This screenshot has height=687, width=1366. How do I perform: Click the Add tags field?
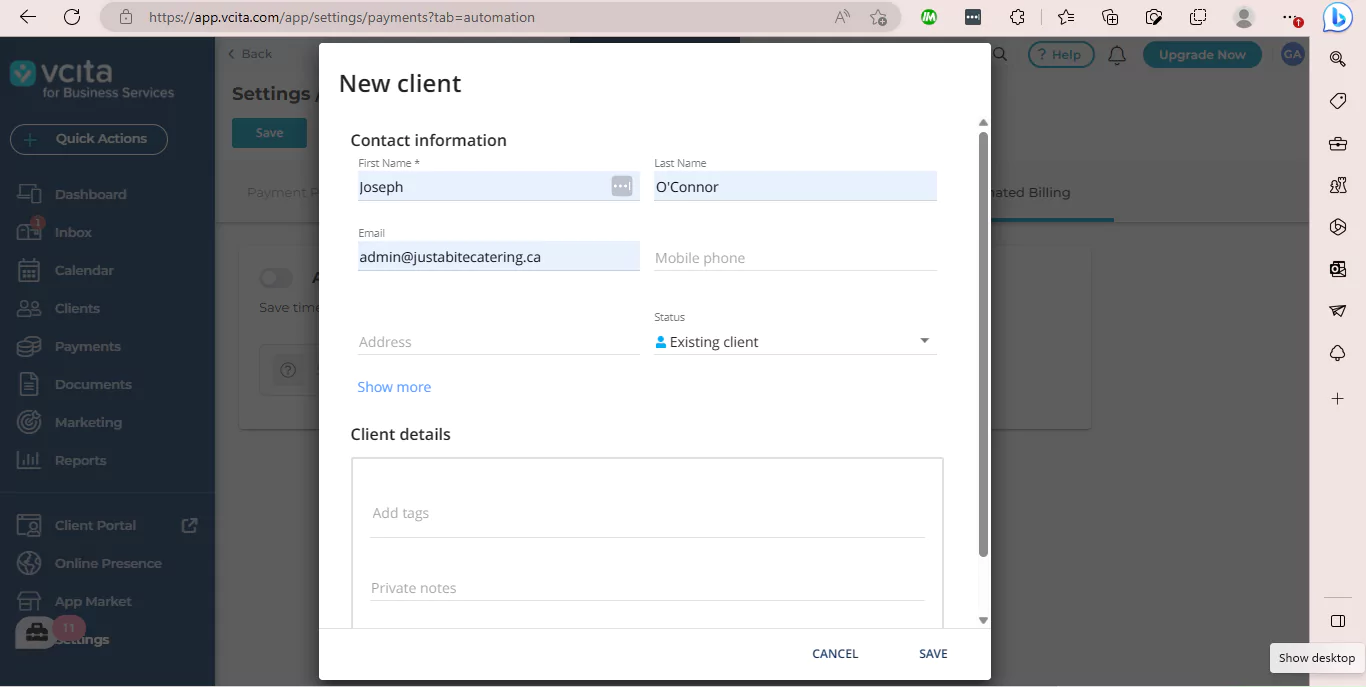click(647, 513)
